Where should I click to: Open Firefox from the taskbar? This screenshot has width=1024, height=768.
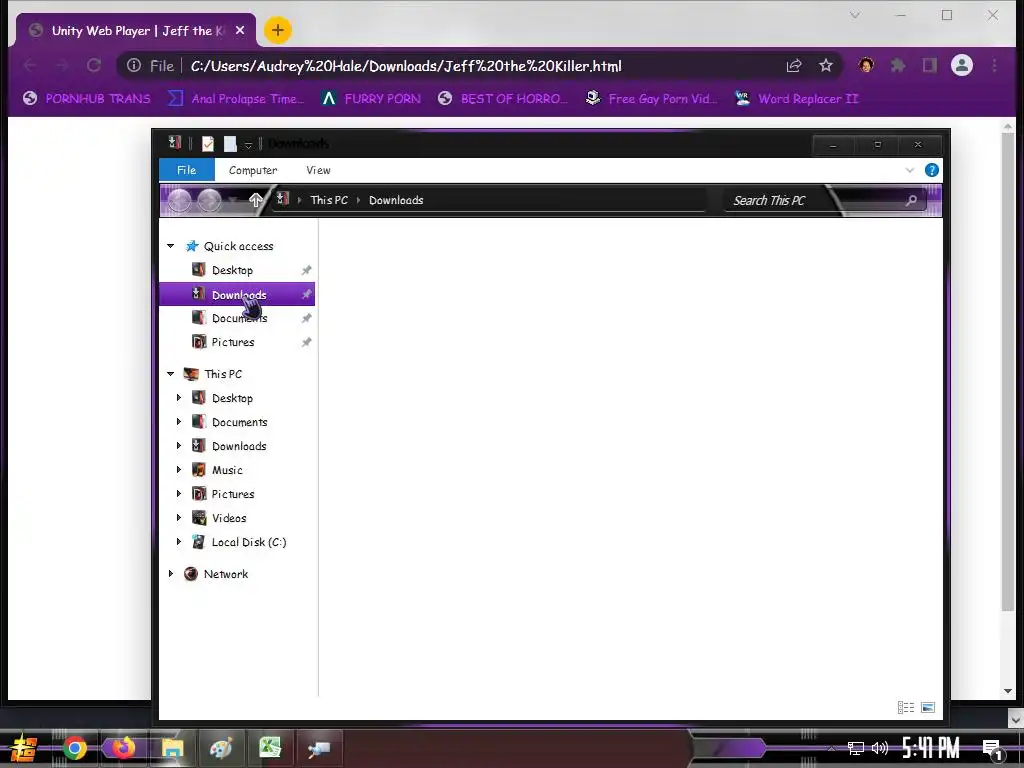123,748
